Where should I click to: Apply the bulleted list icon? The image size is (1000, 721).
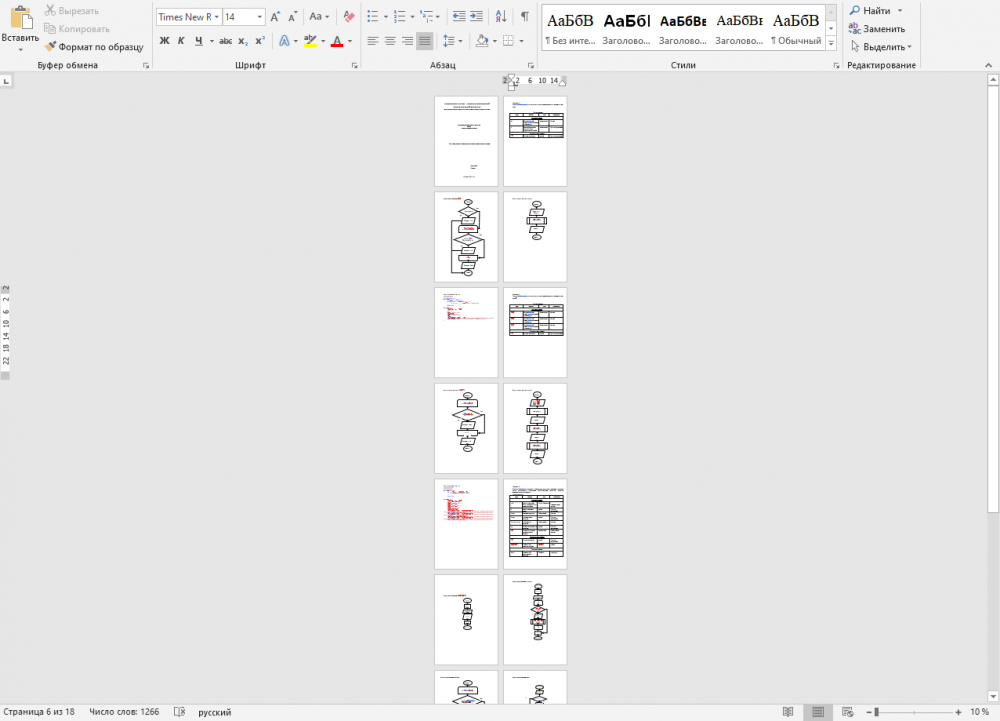click(372, 17)
